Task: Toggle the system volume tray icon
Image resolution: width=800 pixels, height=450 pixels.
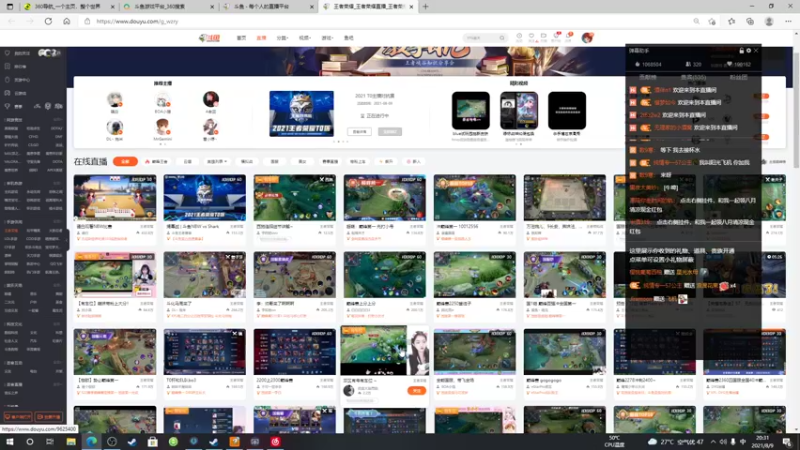Action: click(723, 442)
